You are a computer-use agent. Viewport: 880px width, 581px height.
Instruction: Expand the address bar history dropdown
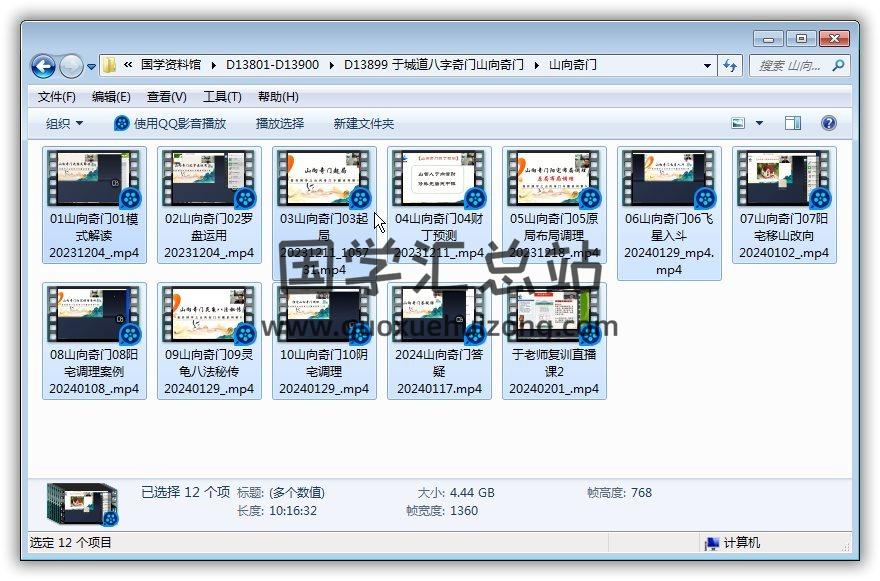point(708,65)
